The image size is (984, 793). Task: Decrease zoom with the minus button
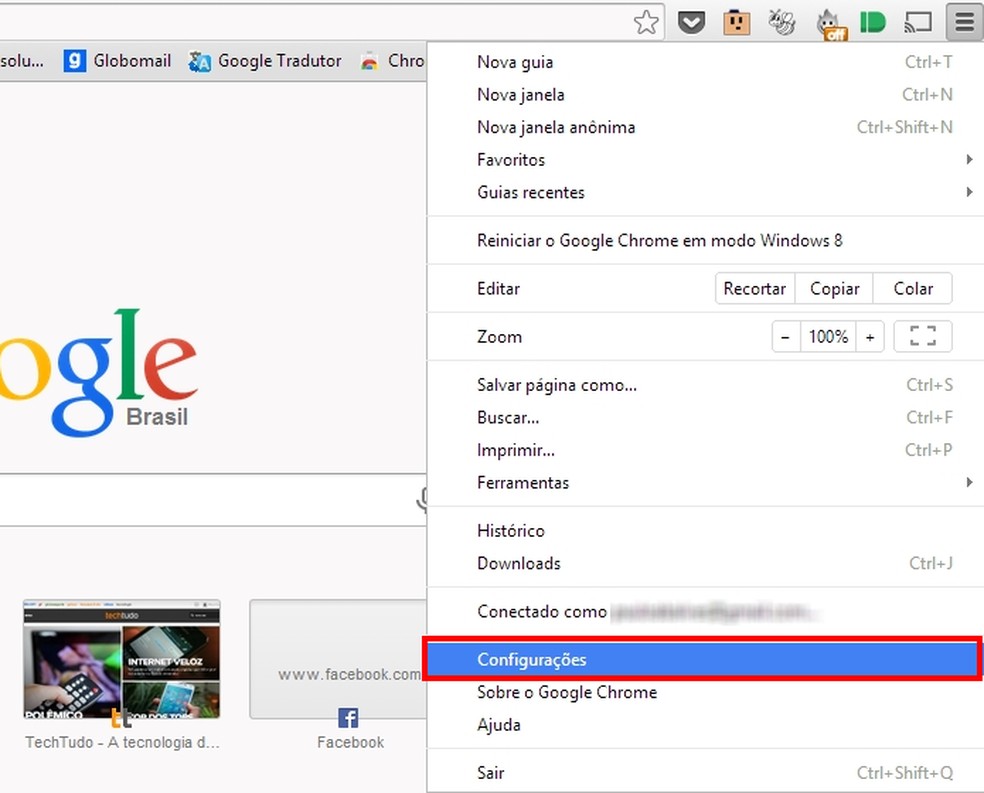click(786, 336)
